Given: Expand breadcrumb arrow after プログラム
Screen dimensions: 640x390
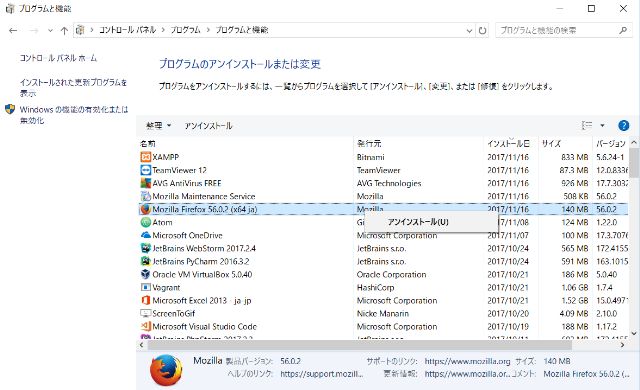Looking at the screenshot, I should pos(208,30).
